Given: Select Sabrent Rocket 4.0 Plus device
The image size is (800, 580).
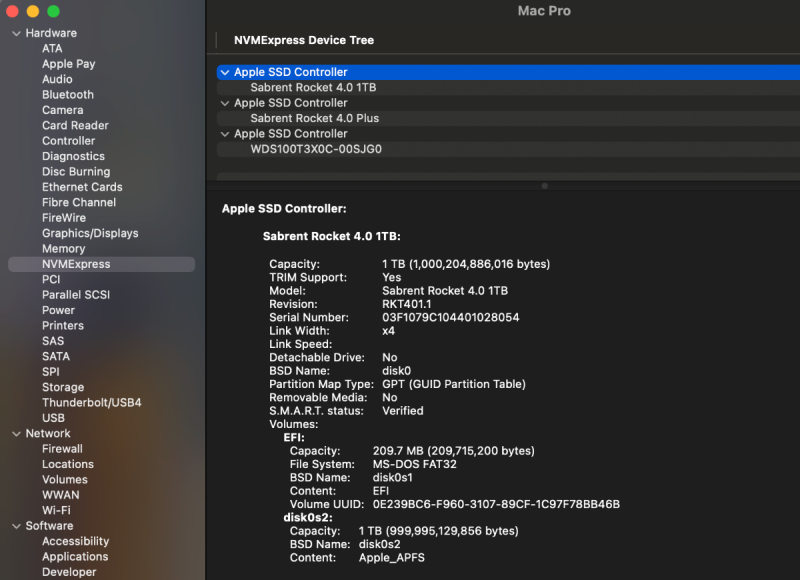Looking at the screenshot, I should pos(314,118).
